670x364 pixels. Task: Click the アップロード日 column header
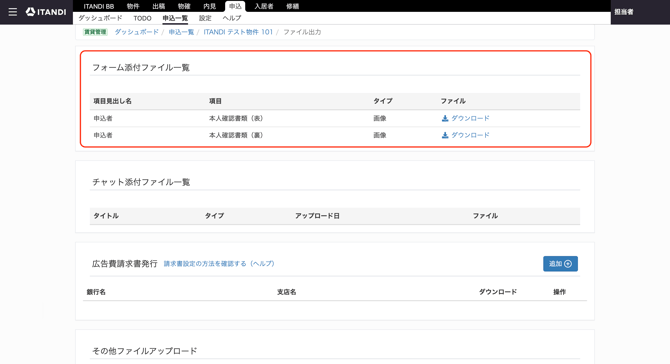pos(317,216)
